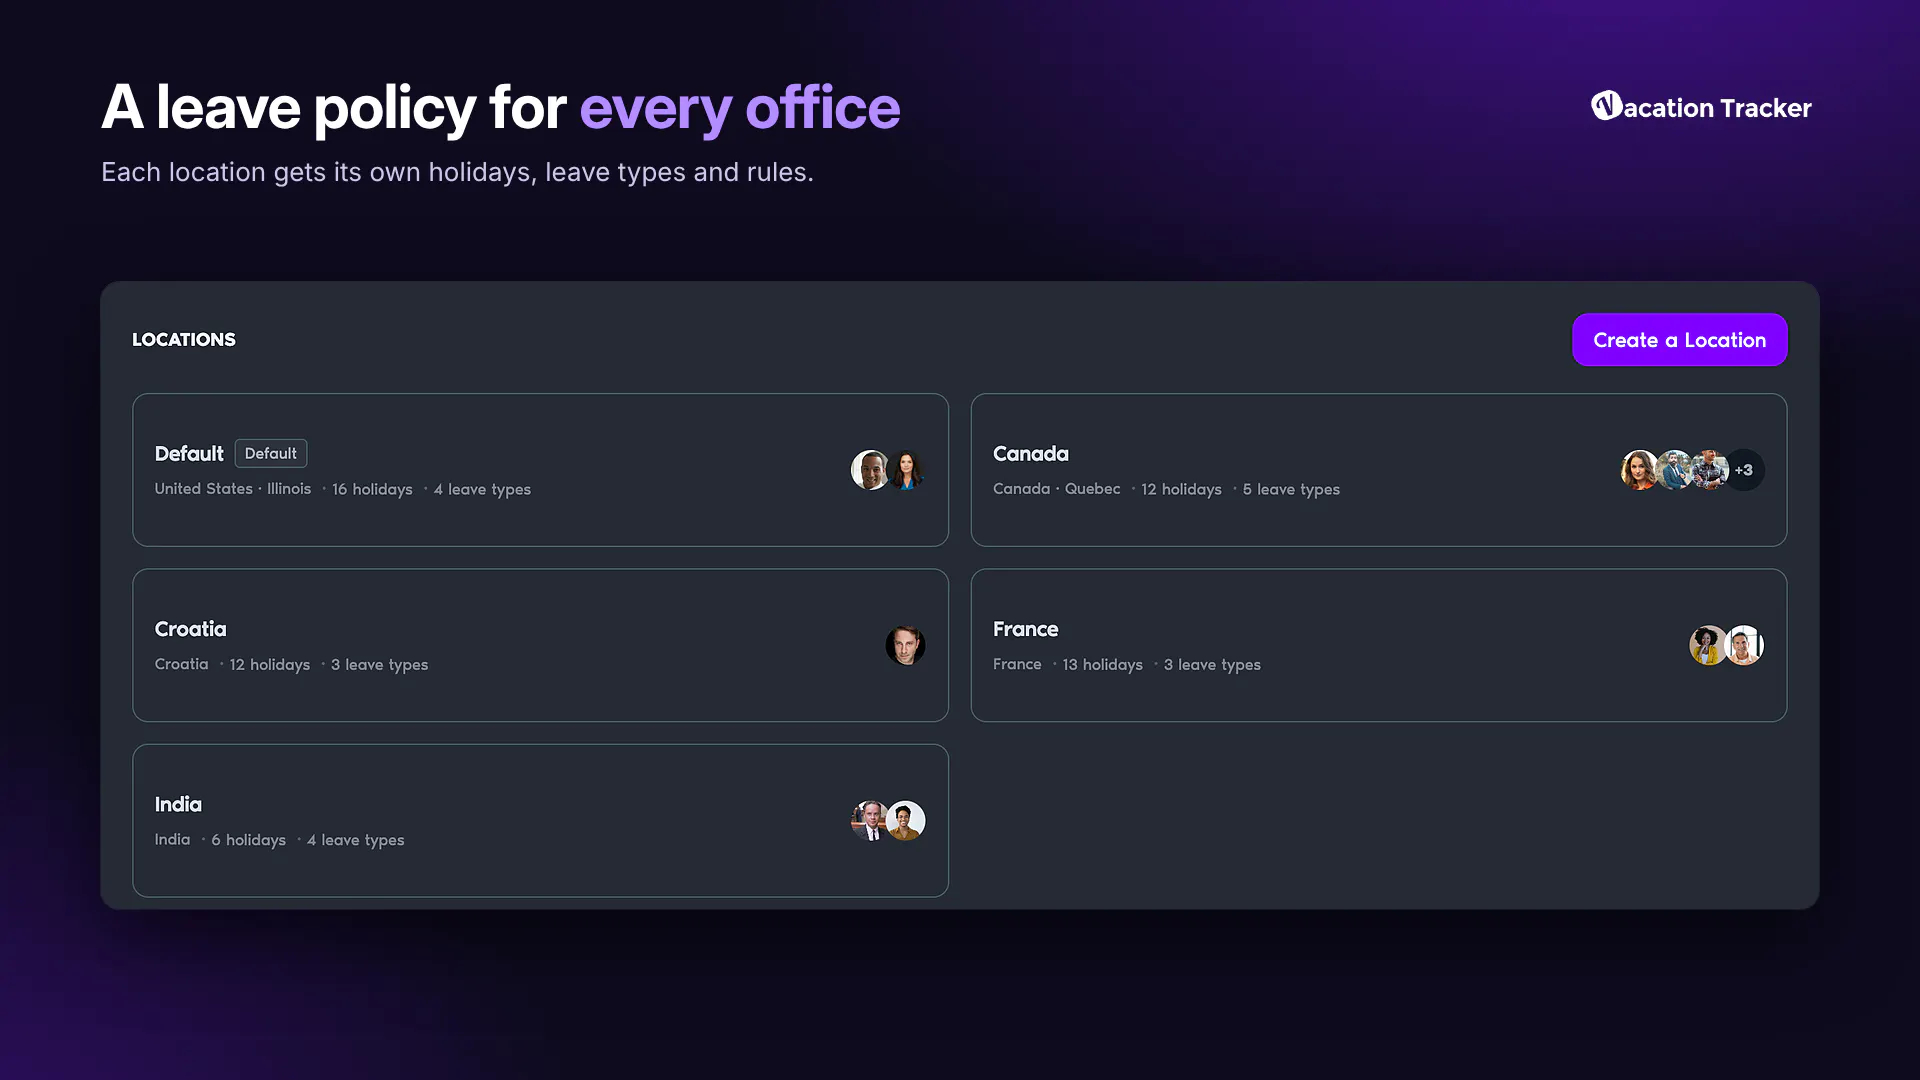Show the +3 more users in Canada

click(1744, 470)
